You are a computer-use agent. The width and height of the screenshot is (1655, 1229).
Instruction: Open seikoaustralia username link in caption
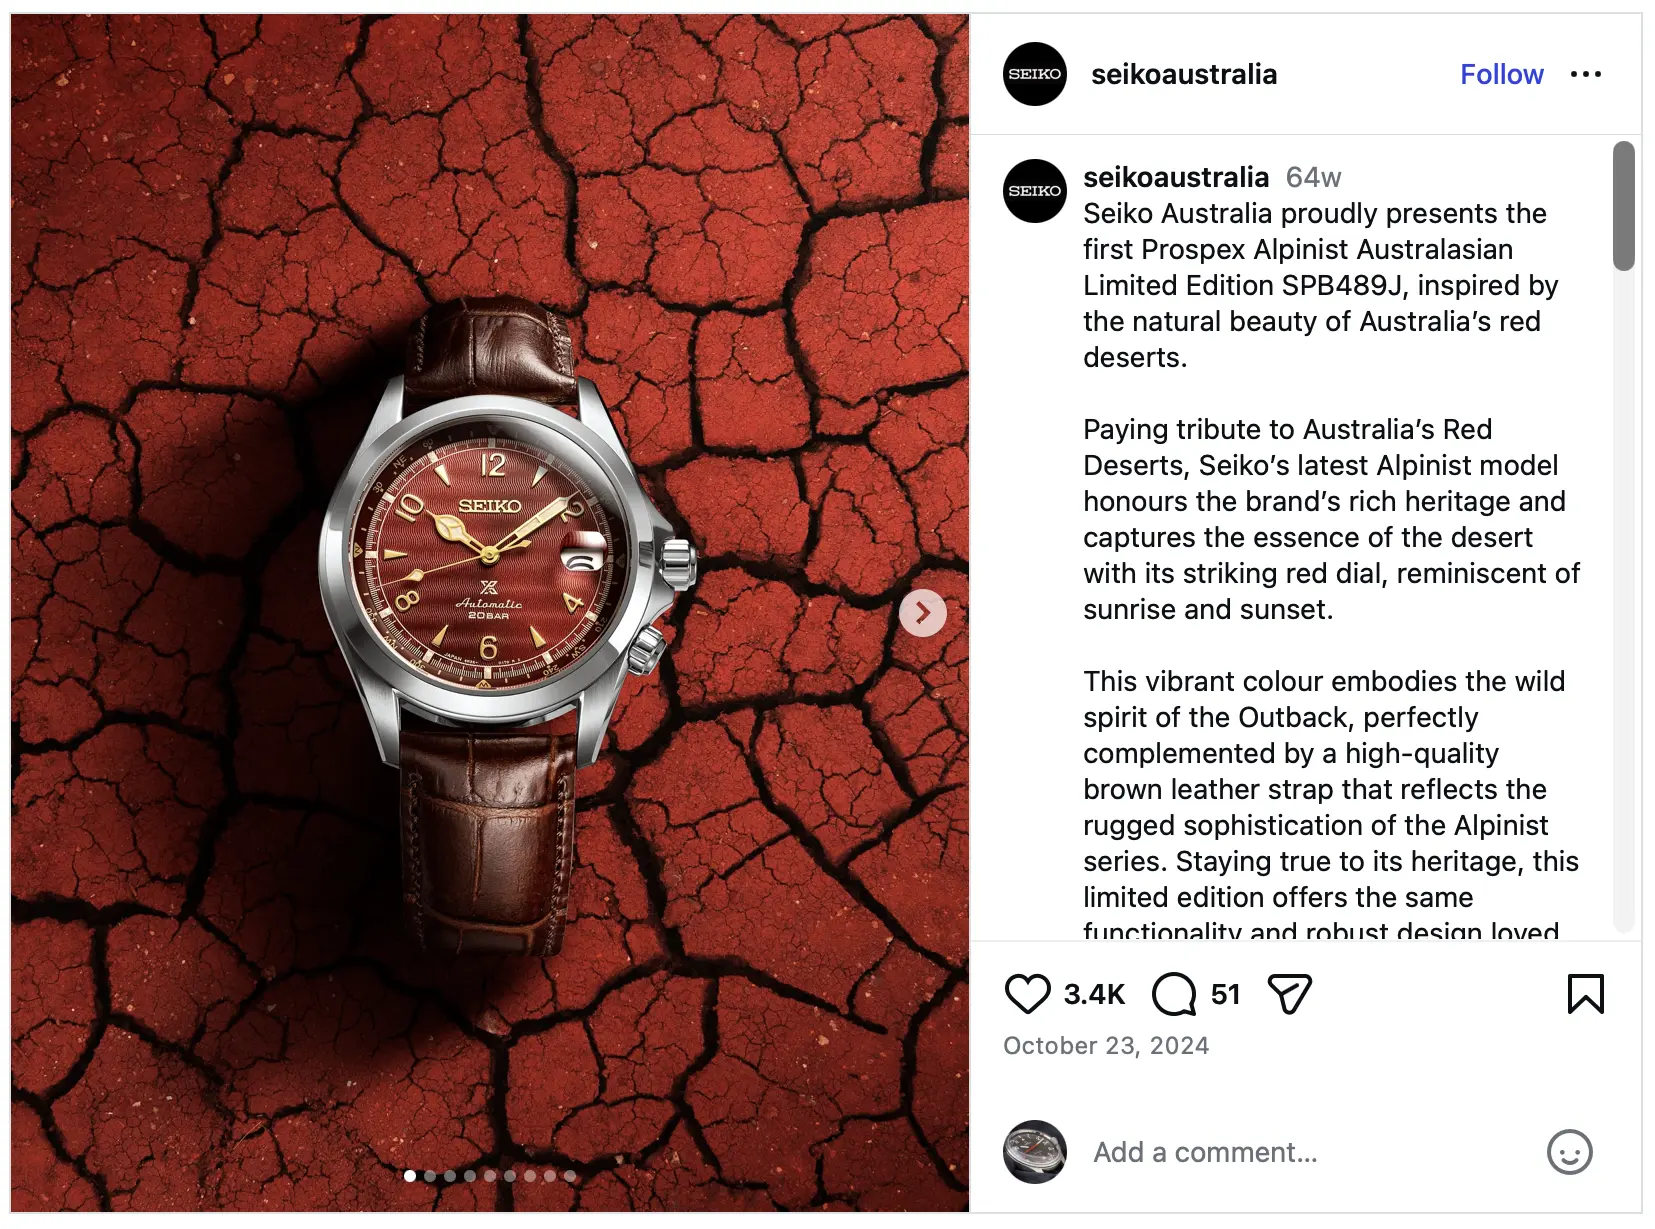(x=1176, y=177)
